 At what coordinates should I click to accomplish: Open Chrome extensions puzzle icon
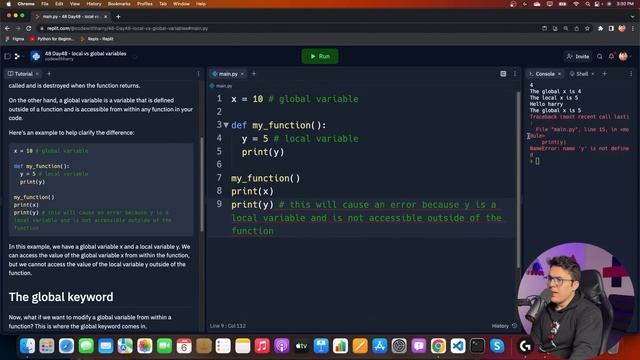click(x=600, y=28)
